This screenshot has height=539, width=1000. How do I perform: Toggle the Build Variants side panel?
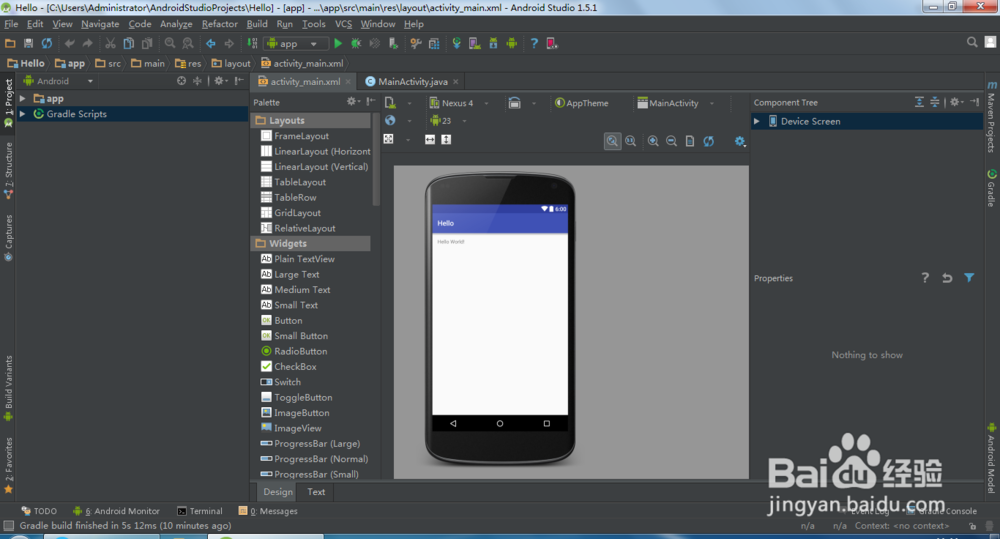(x=8, y=388)
